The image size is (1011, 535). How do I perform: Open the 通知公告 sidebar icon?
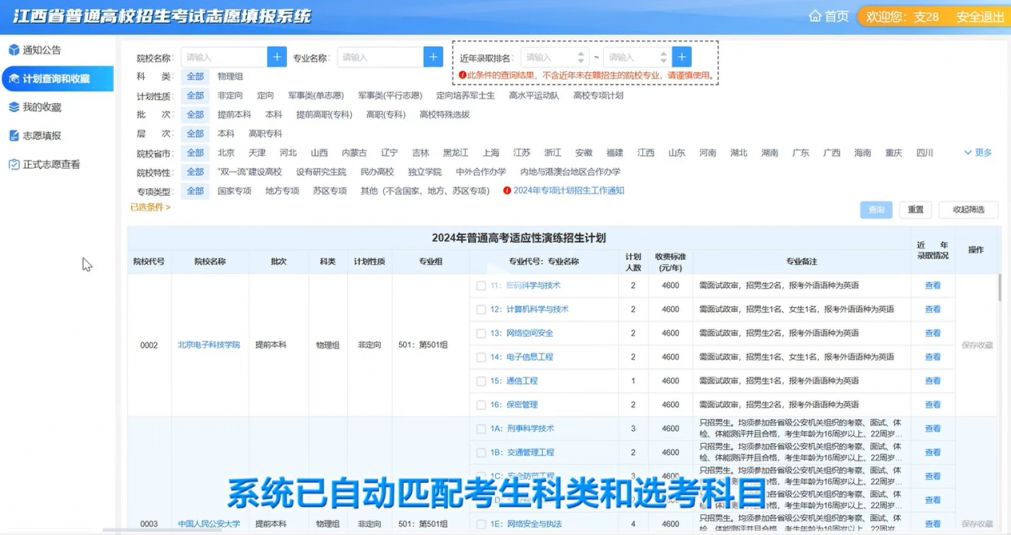[x=14, y=50]
